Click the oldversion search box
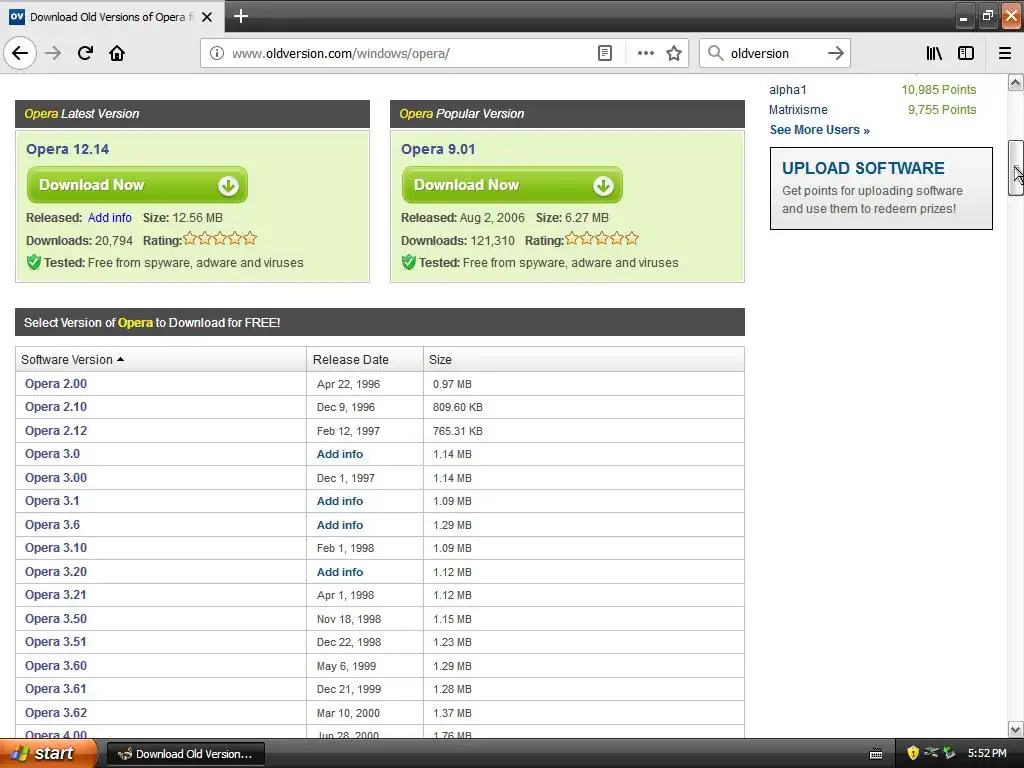The width and height of the screenshot is (1024, 768). pos(775,53)
